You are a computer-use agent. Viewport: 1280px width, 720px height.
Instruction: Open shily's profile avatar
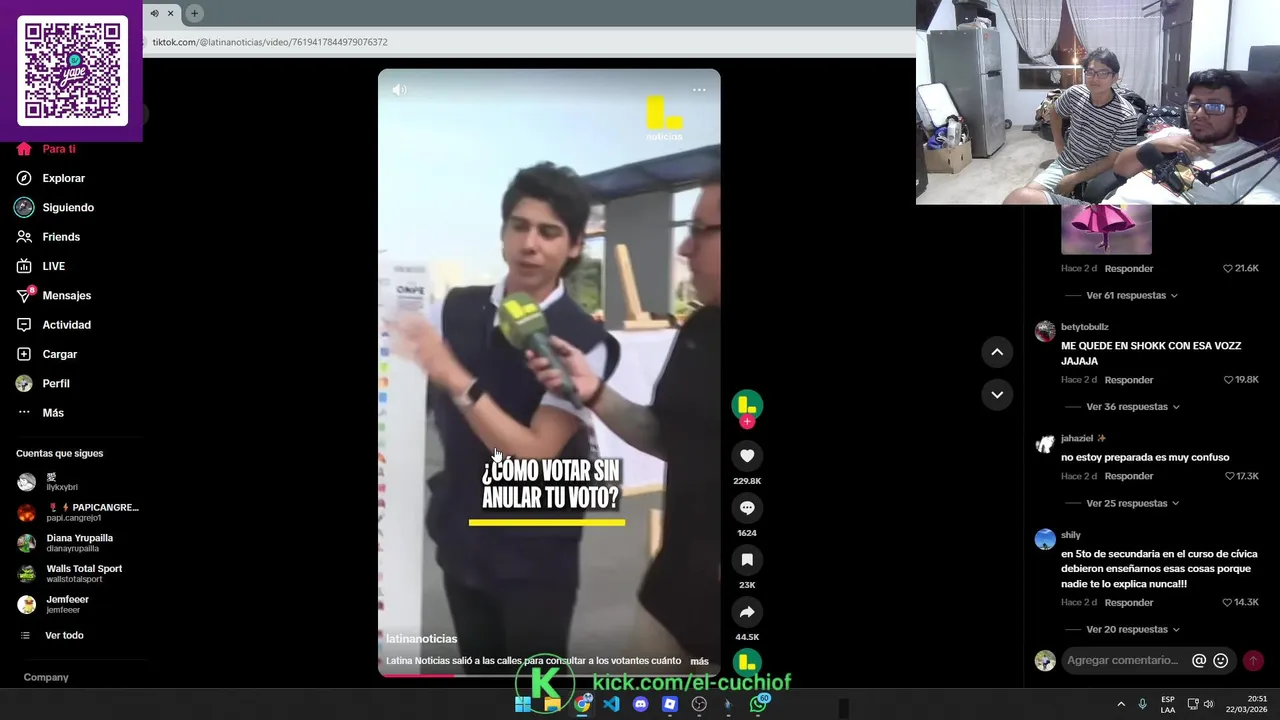(x=1045, y=540)
